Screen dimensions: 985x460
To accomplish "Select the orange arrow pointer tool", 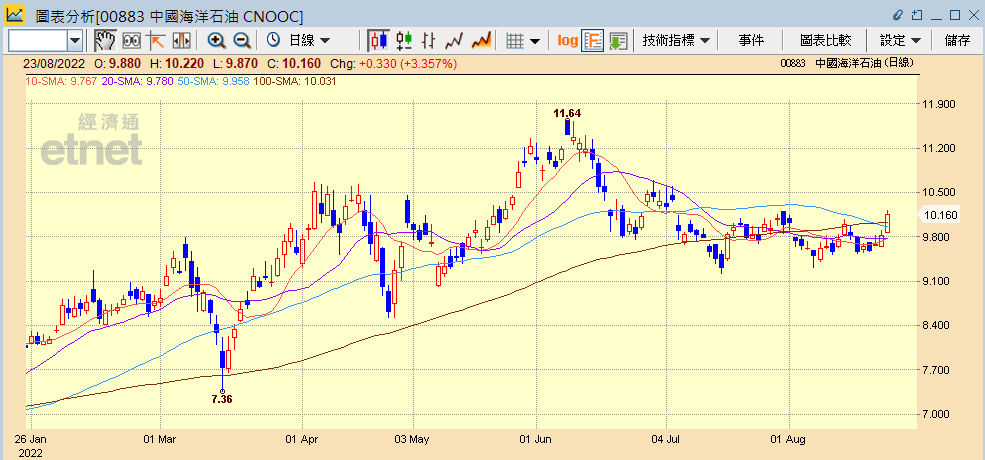I will coord(156,41).
